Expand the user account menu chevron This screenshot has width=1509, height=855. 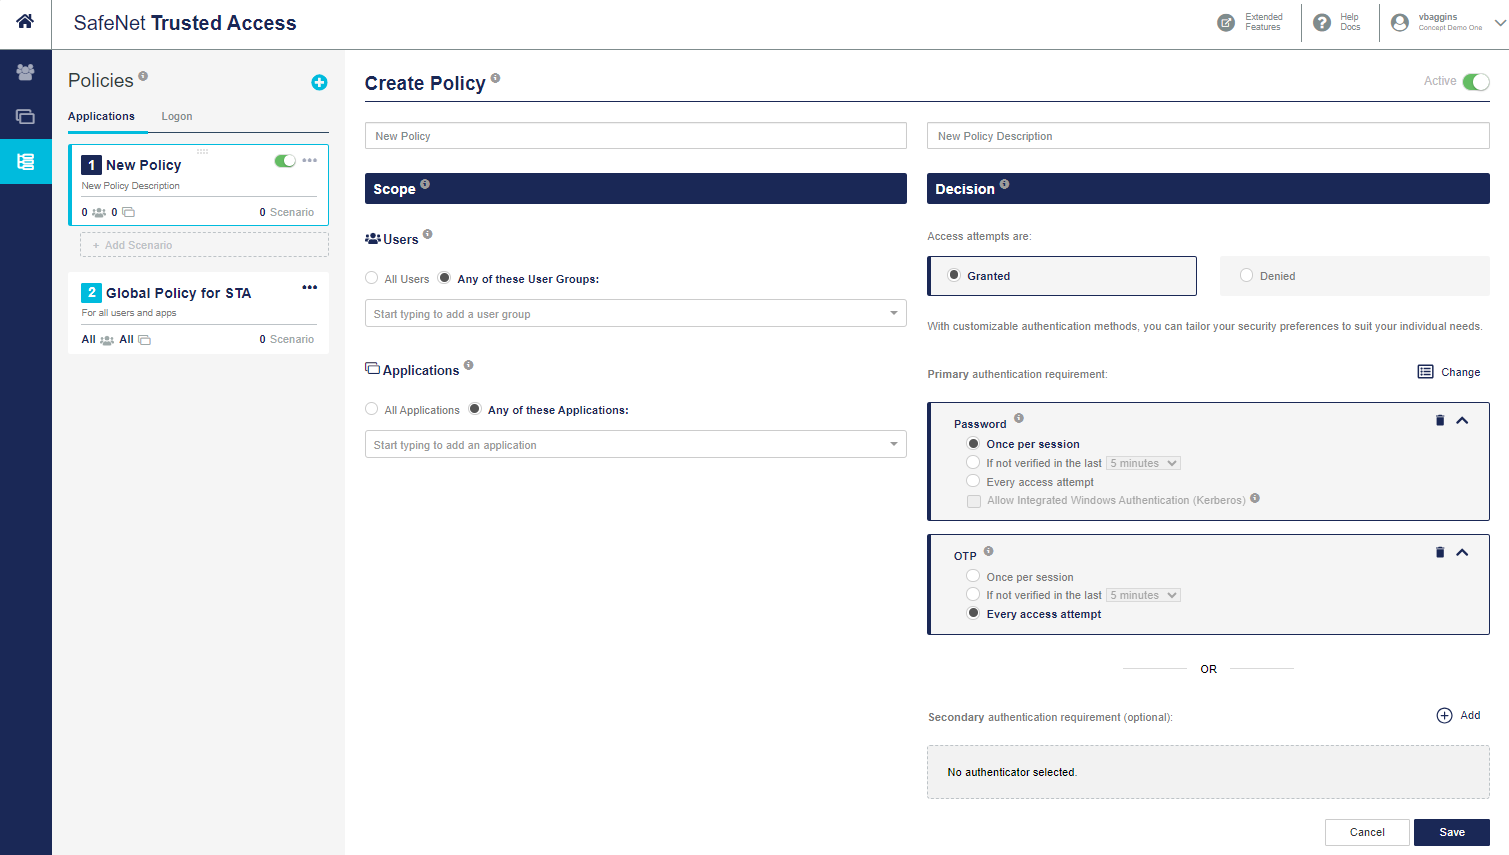[x=1500, y=23]
